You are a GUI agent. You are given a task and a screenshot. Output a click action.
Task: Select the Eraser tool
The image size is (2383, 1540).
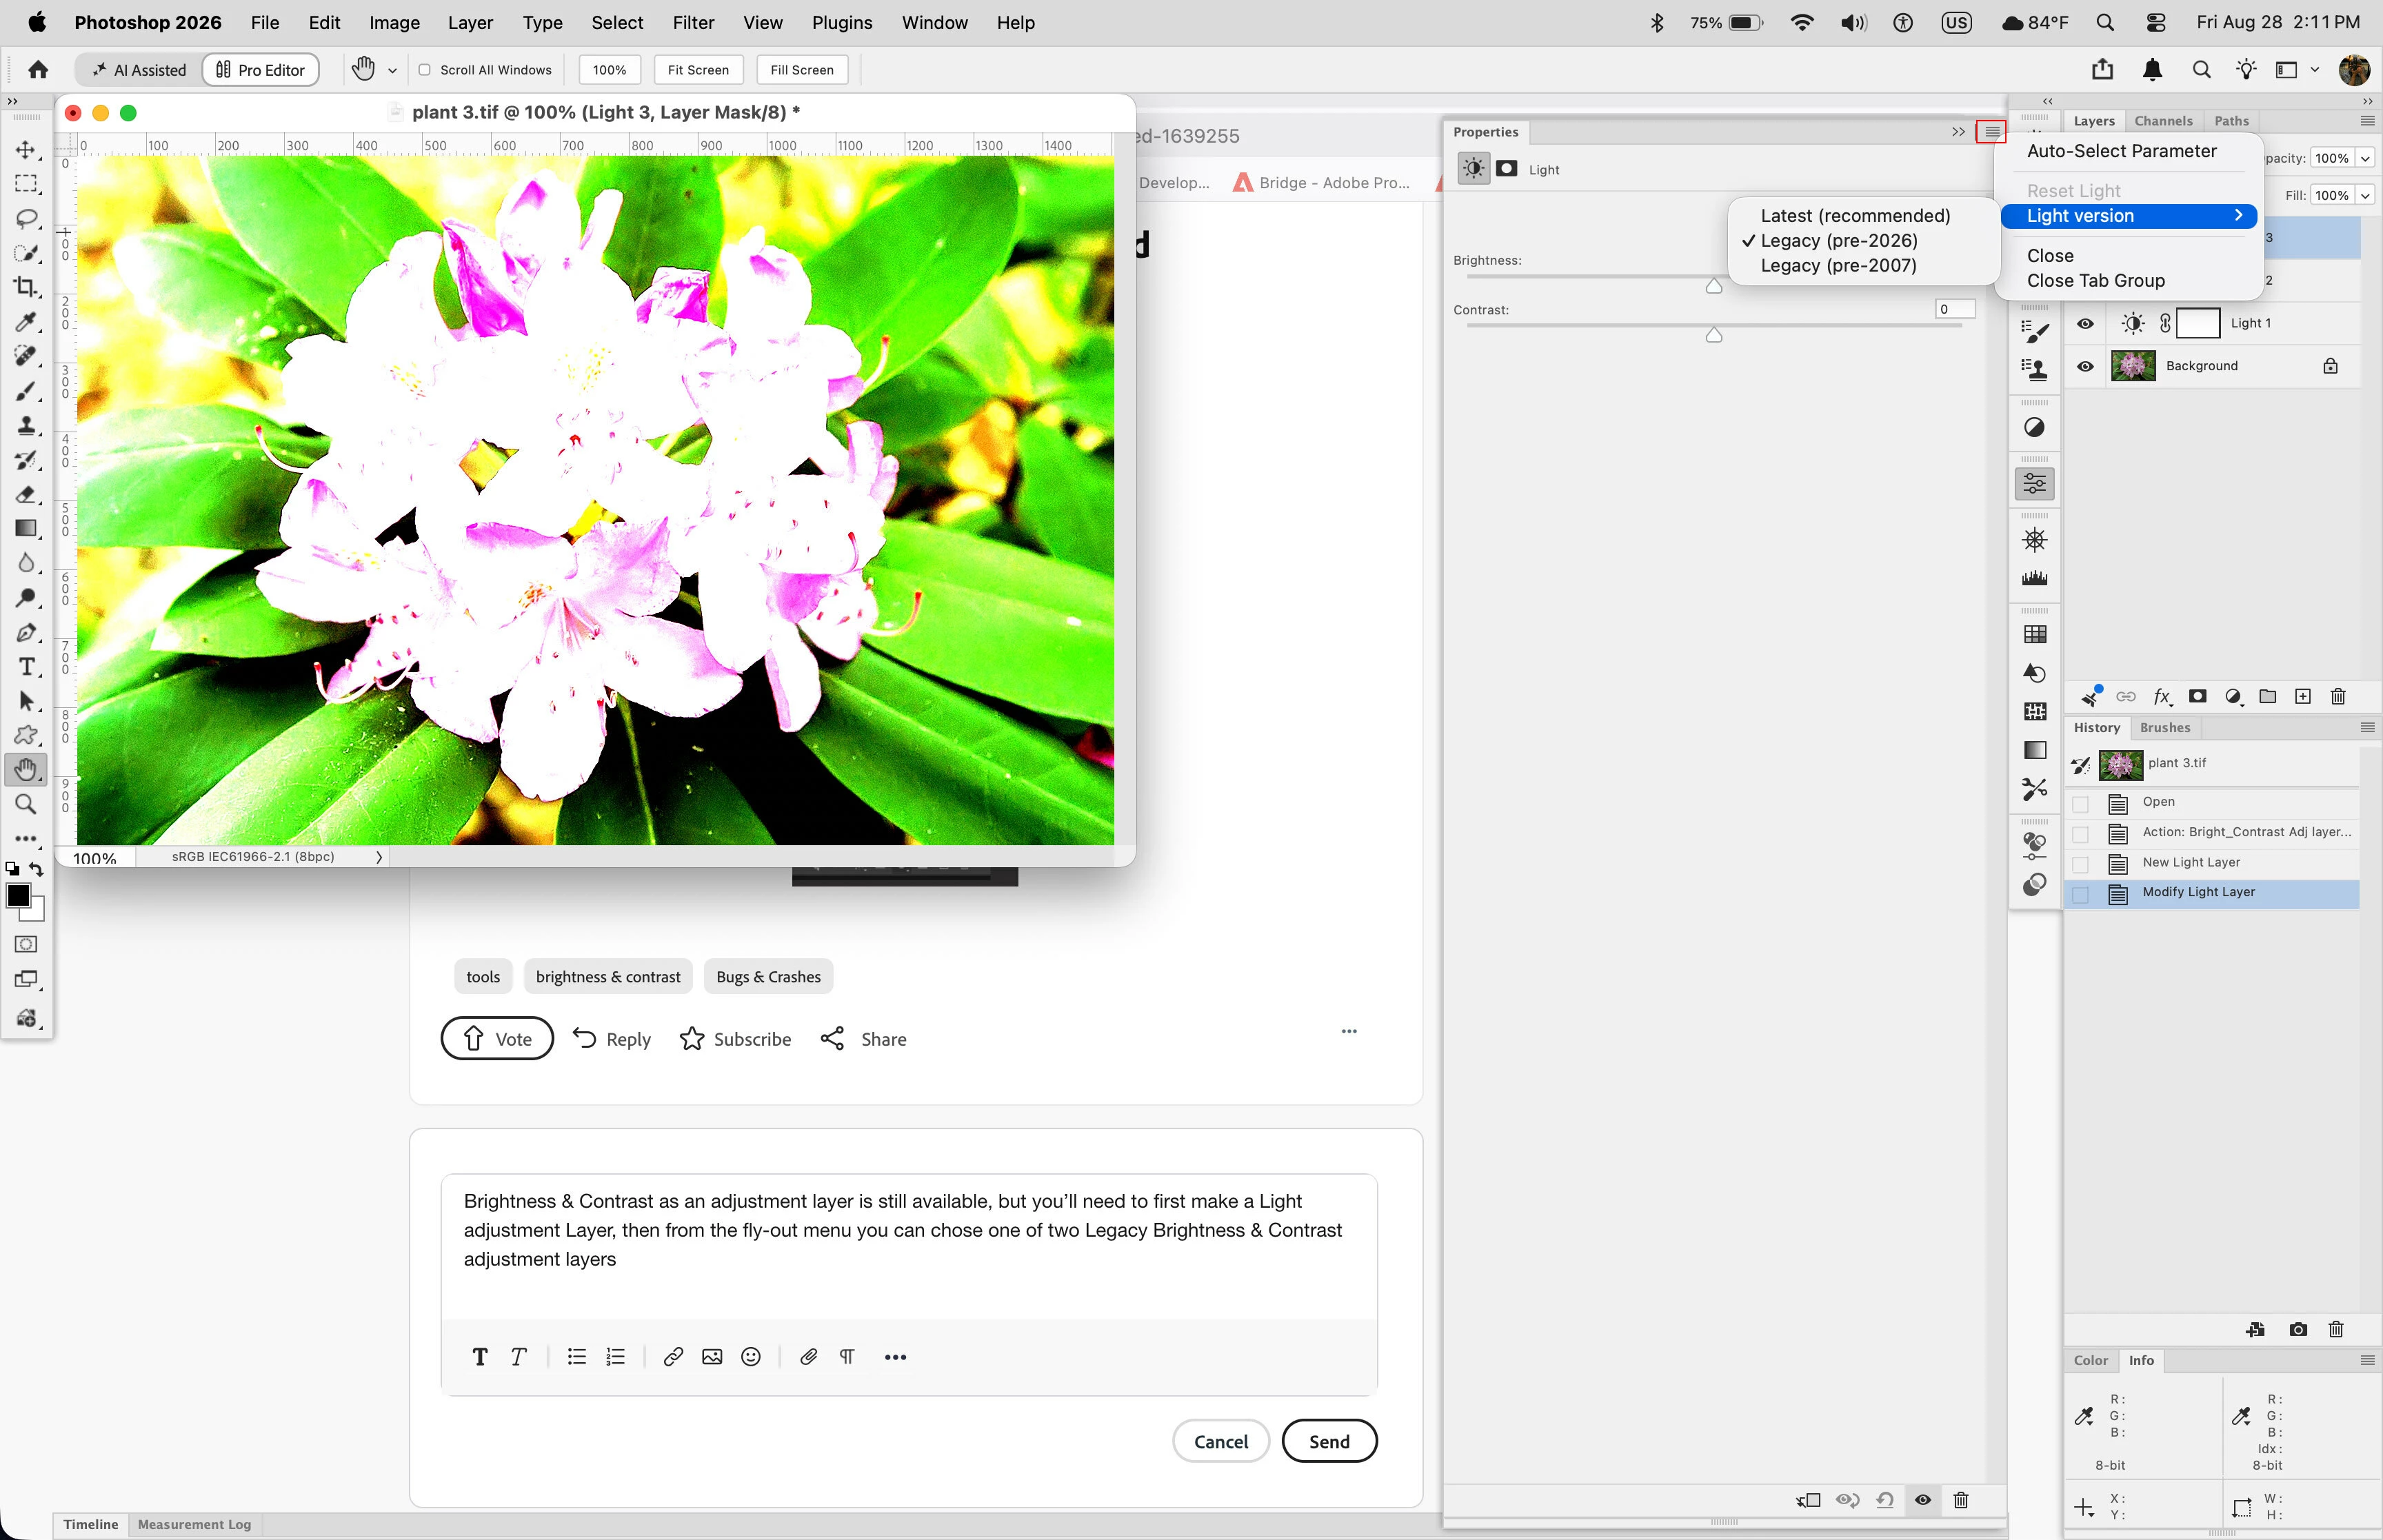point(26,494)
